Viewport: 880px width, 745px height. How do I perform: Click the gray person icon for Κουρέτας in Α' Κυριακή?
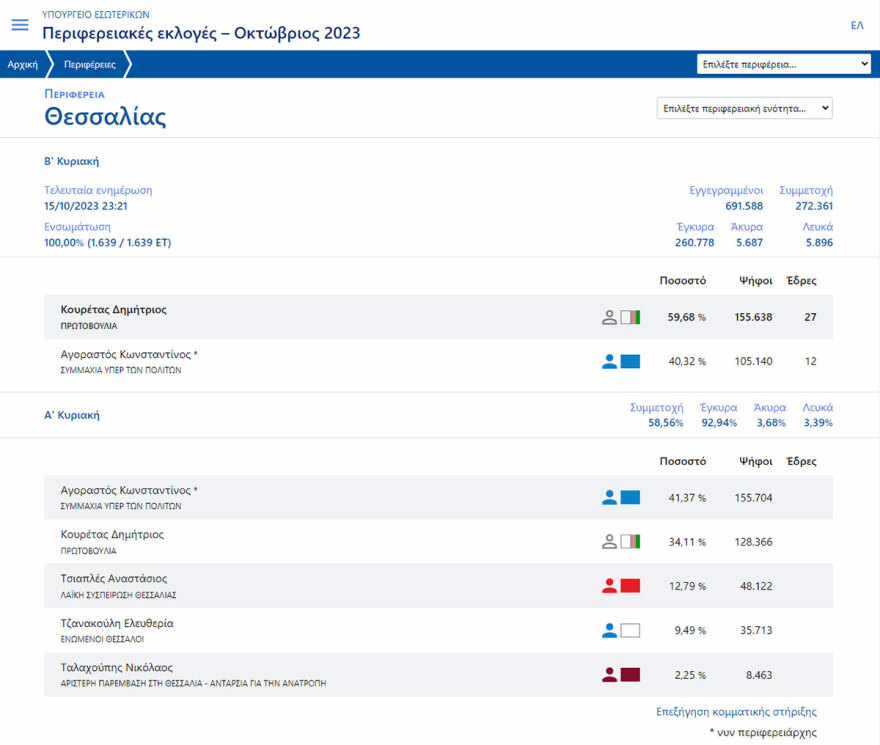(609, 542)
